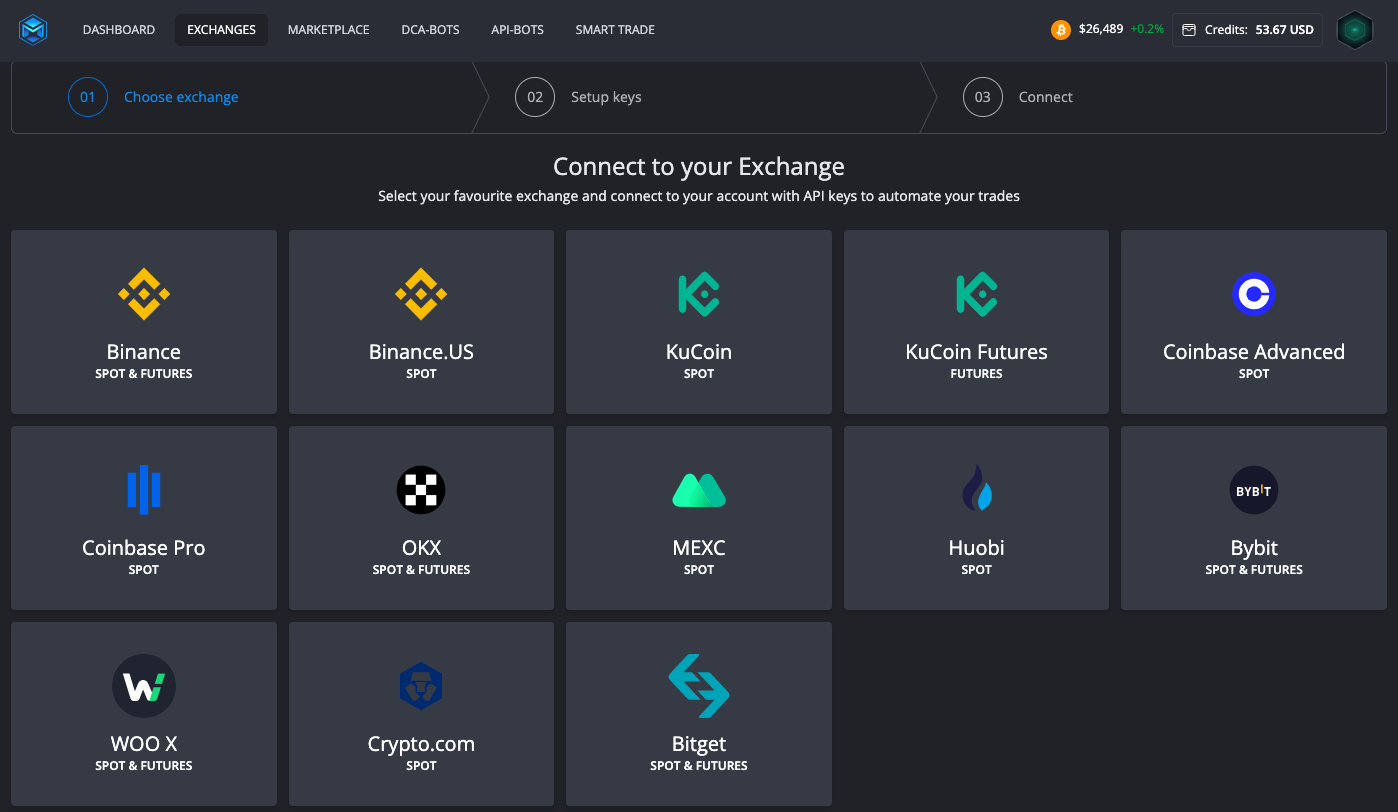Click step 01 Choose exchange
The height and width of the screenshot is (812, 1398).
[153, 97]
